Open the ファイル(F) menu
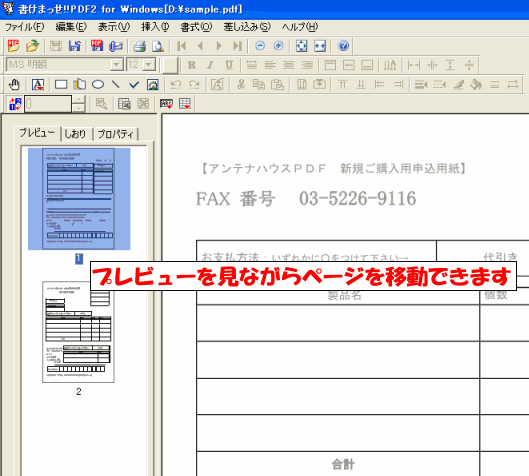Screen dimensions: 529x476 tap(24, 27)
